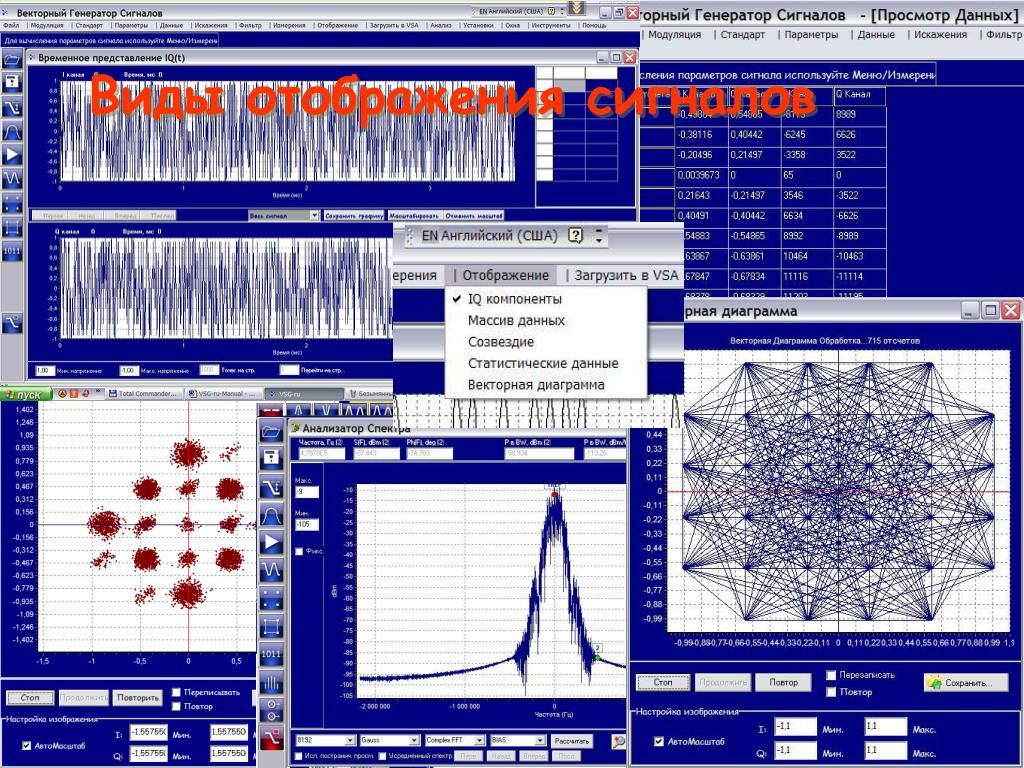Click 'Рассчитать' button in Spectrum Analyzer
This screenshot has width=1024, height=768.
[571, 741]
